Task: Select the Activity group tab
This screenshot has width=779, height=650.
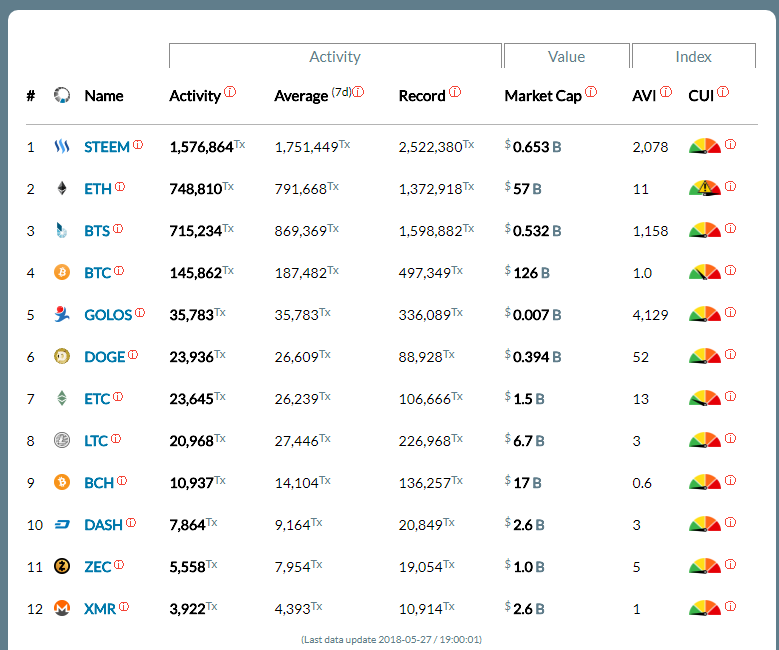Action: 335,56
